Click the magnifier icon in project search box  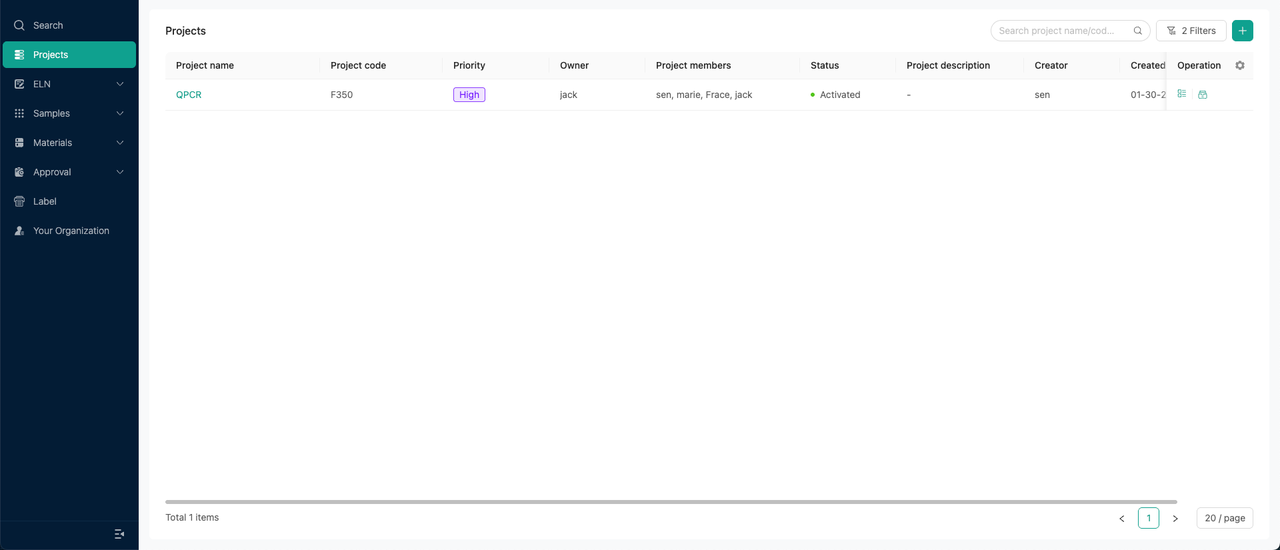click(1138, 31)
